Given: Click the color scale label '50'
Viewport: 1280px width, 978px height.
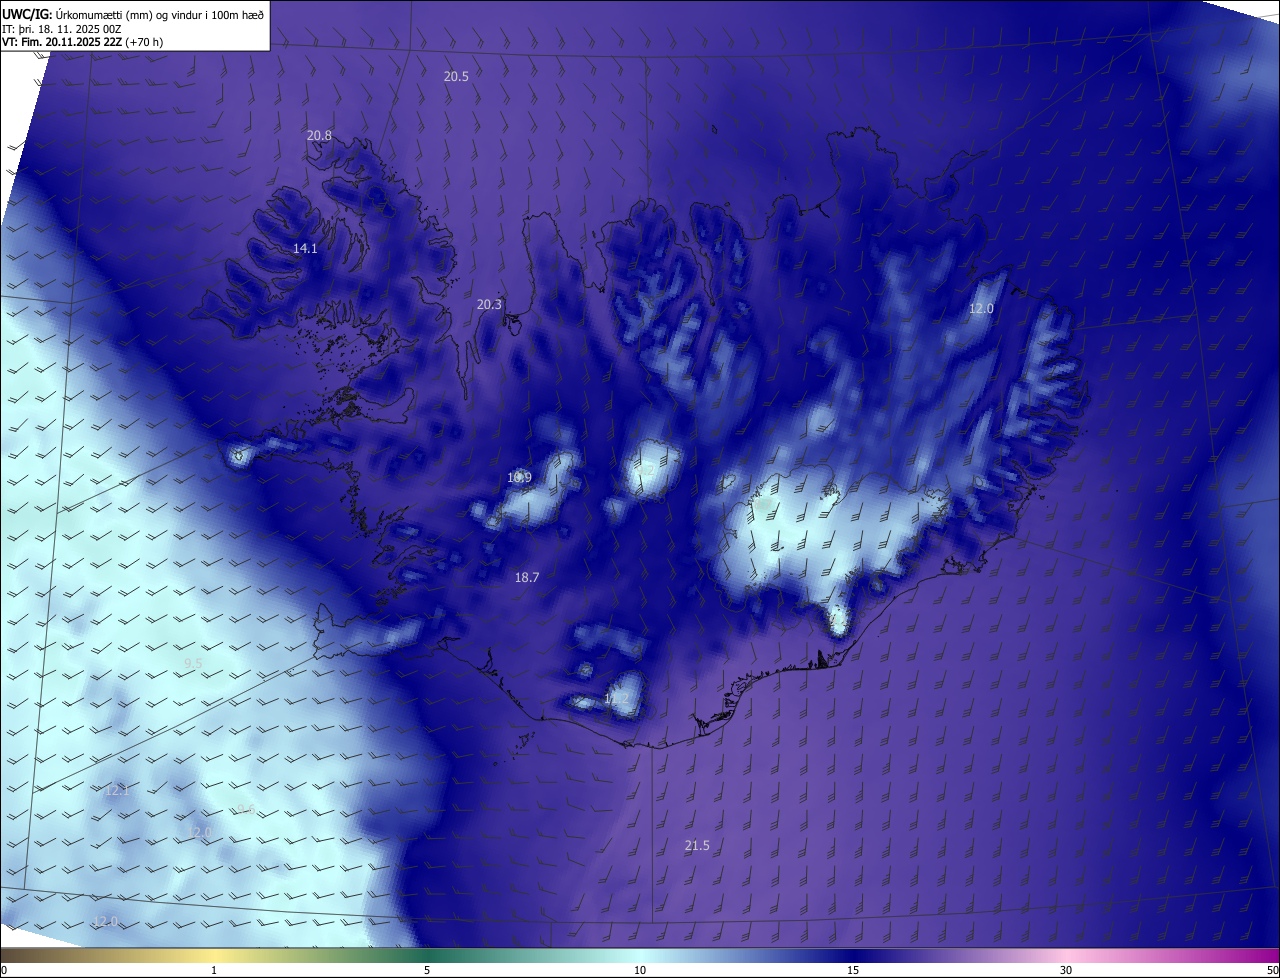Looking at the screenshot, I should 1272,970.
